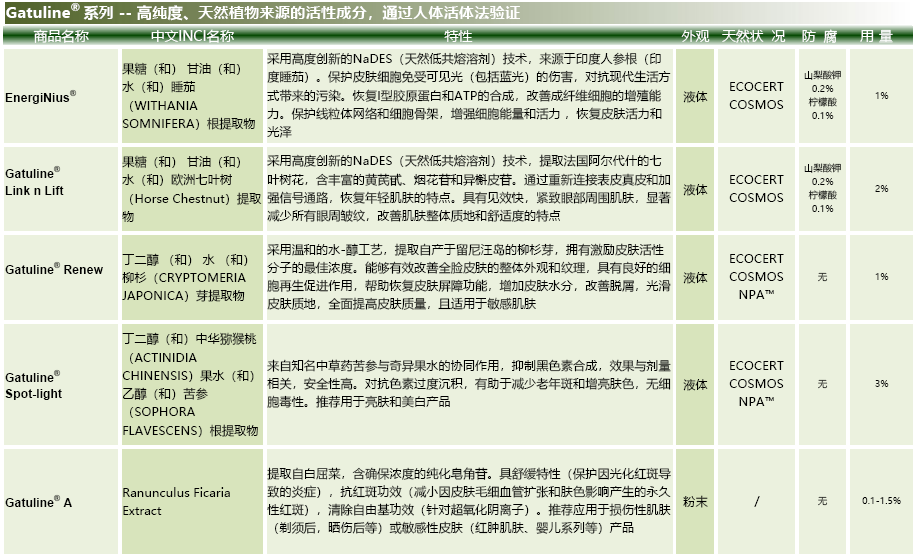This screenshot has height=556, width=915.
Task: Click the 中文INCI名称 column header
Action: [192, 36]
